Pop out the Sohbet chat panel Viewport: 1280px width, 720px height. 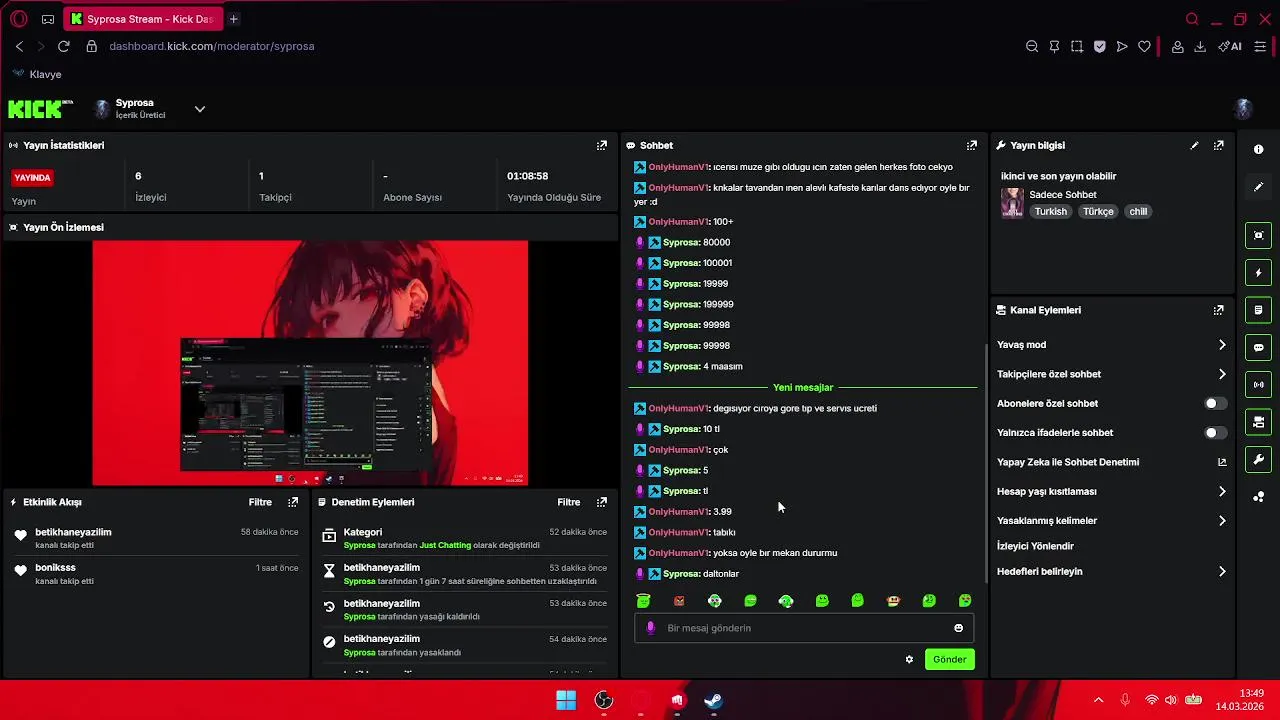[971, 145]
